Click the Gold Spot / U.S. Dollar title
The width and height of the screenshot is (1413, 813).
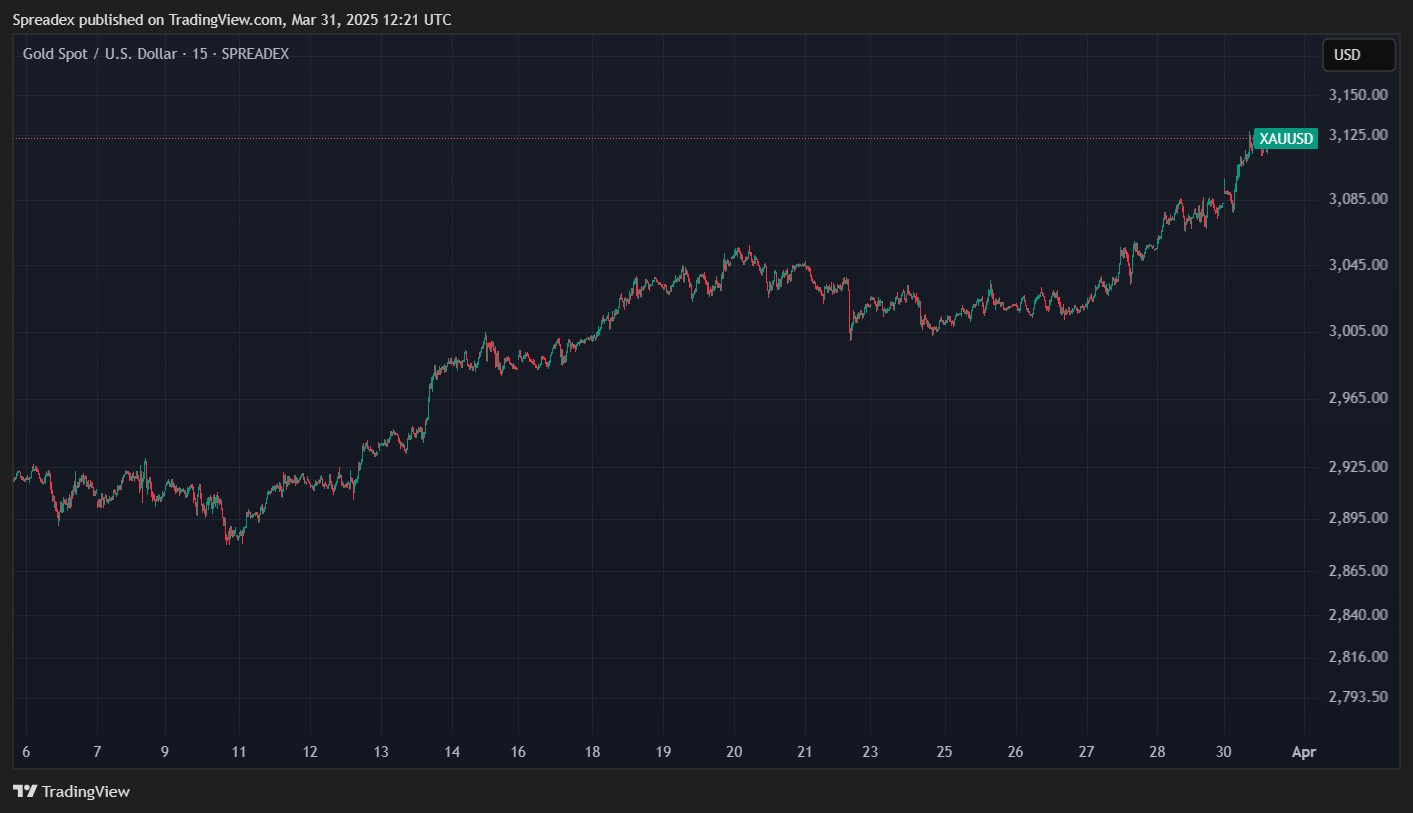[156, 54]
